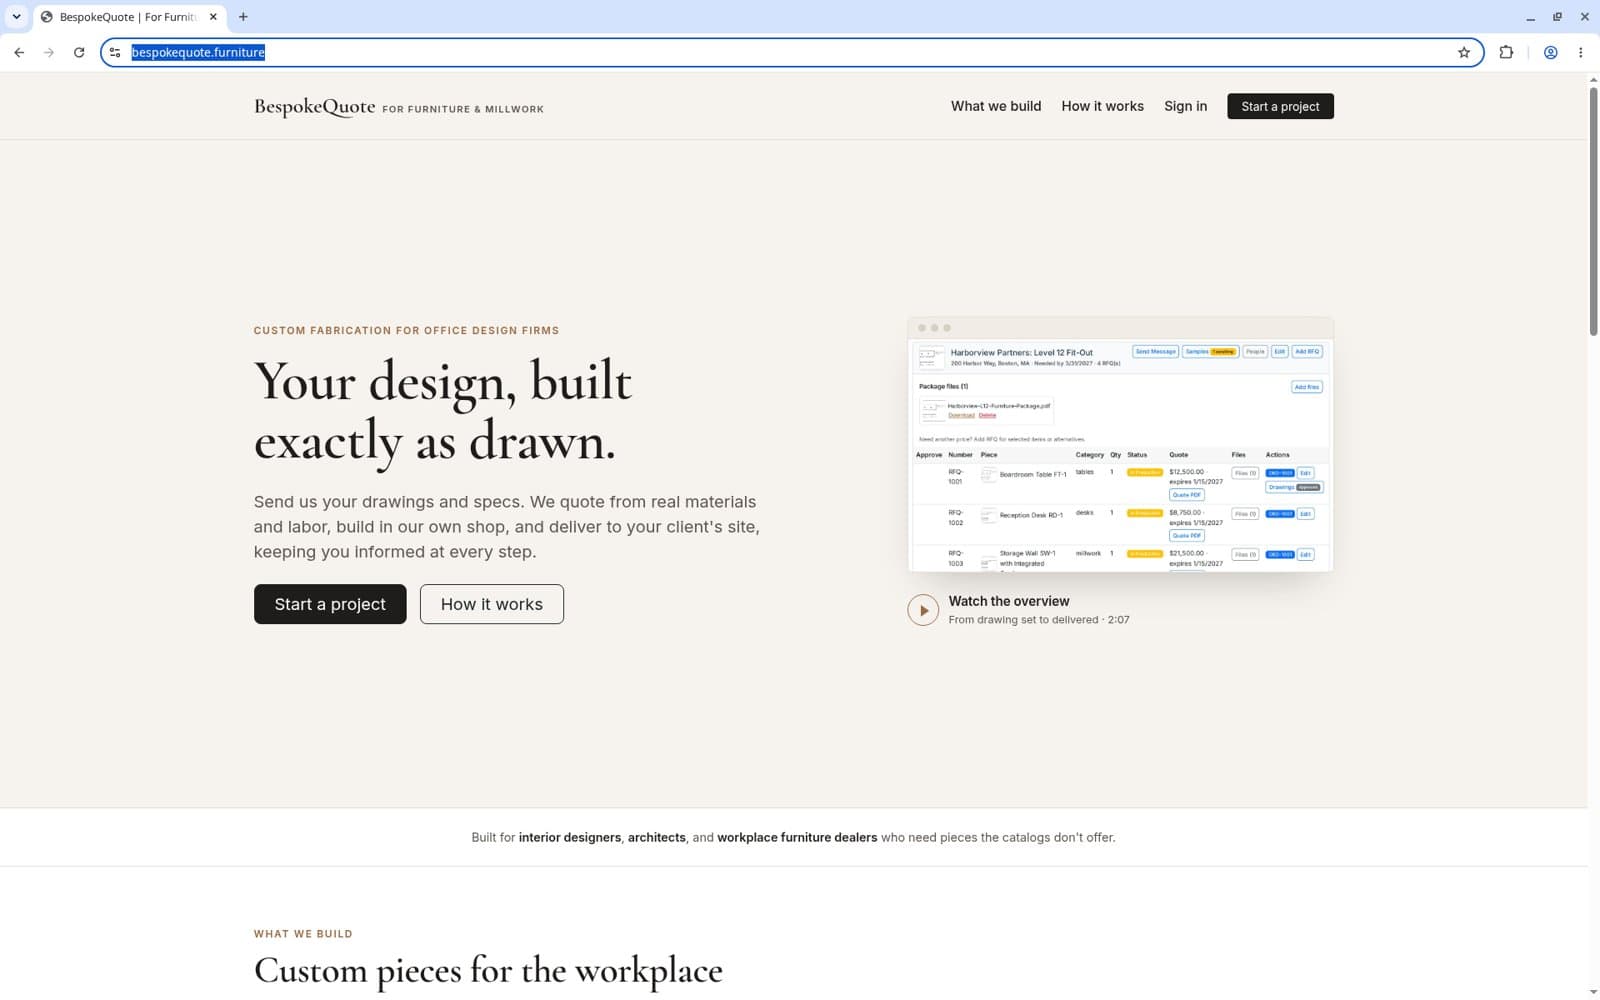Open the browser extensions puzzle icon
This screenshot has height=1000, width=1600.
point(1506,52)
